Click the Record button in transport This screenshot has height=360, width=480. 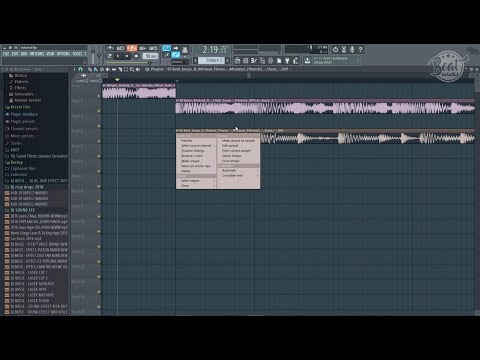(136, 56)
